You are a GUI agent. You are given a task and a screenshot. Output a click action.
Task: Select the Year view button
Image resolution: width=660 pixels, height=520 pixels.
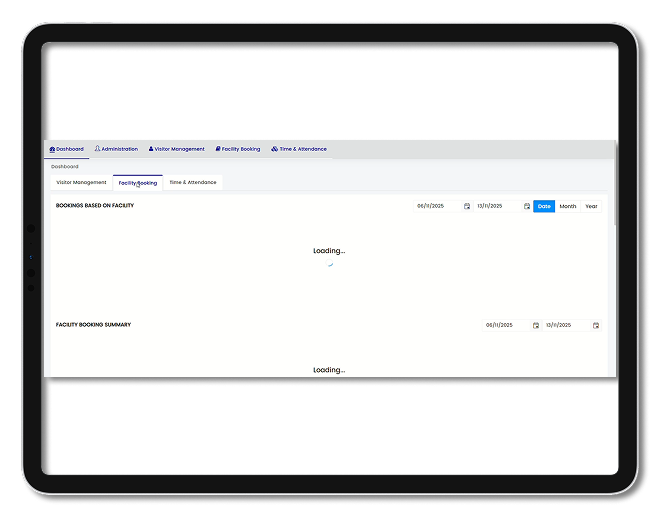pos(591,206)
